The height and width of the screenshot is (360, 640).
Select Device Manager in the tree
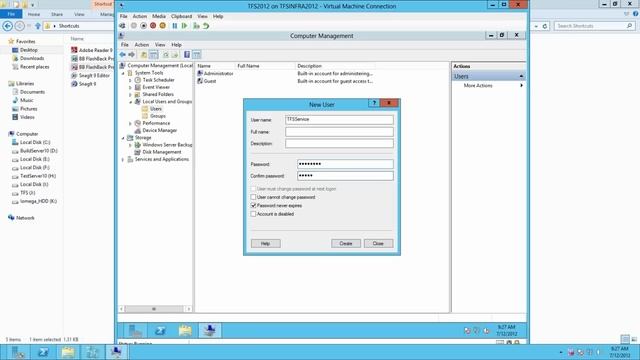160,131
